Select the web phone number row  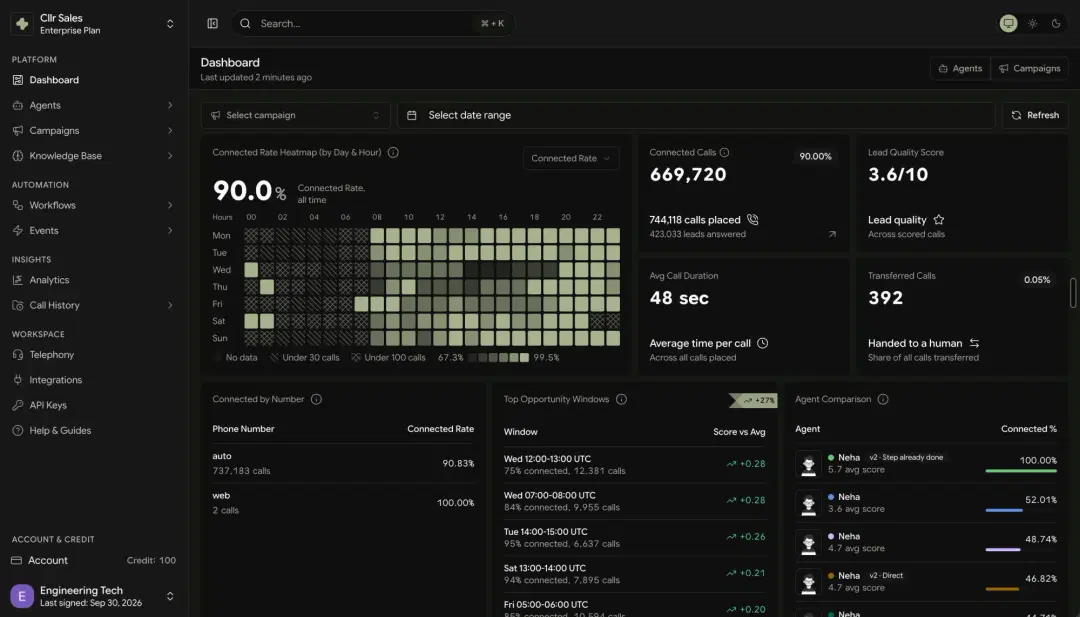coord(343,503)
